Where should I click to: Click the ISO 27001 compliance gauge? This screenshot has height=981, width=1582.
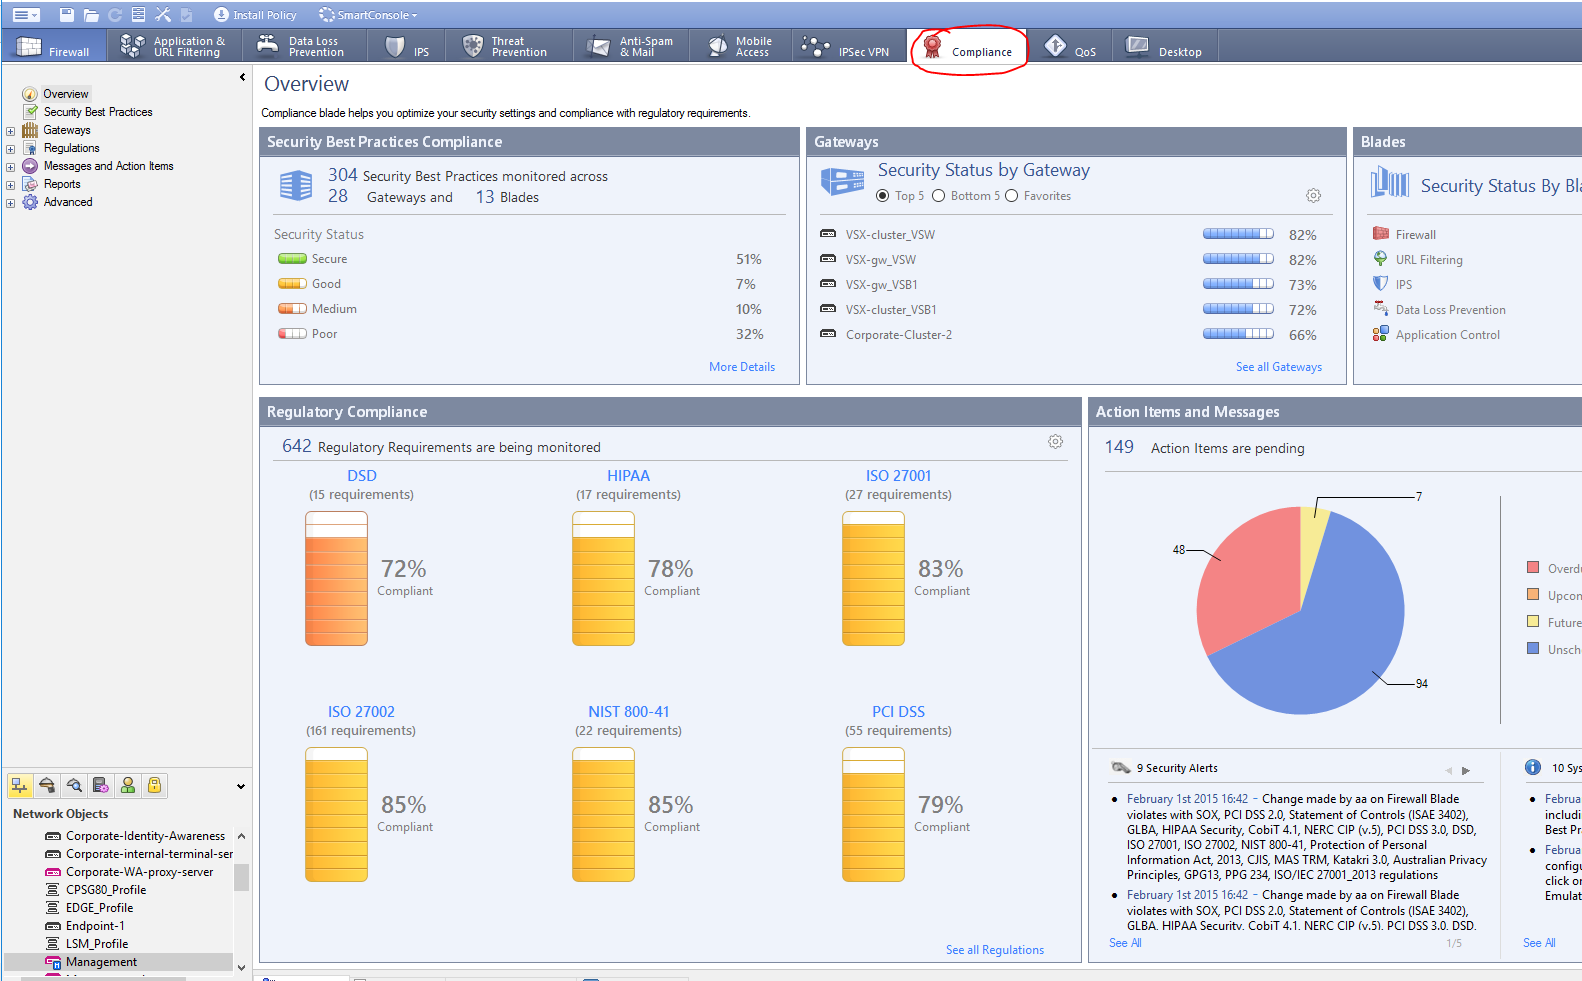click(873, 578)
